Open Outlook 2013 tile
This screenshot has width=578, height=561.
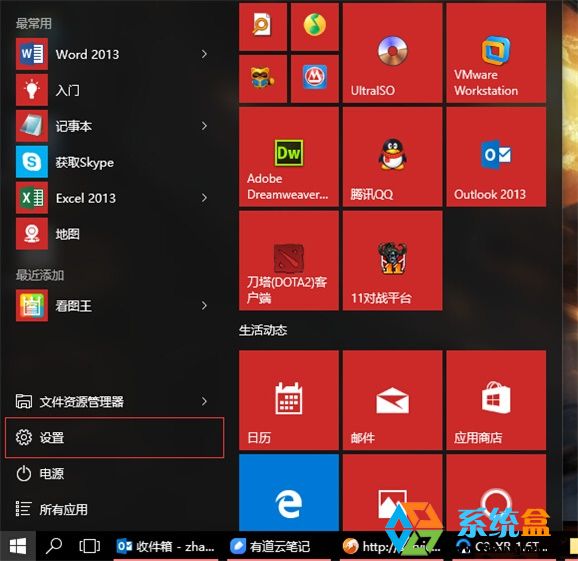(496, 157)
